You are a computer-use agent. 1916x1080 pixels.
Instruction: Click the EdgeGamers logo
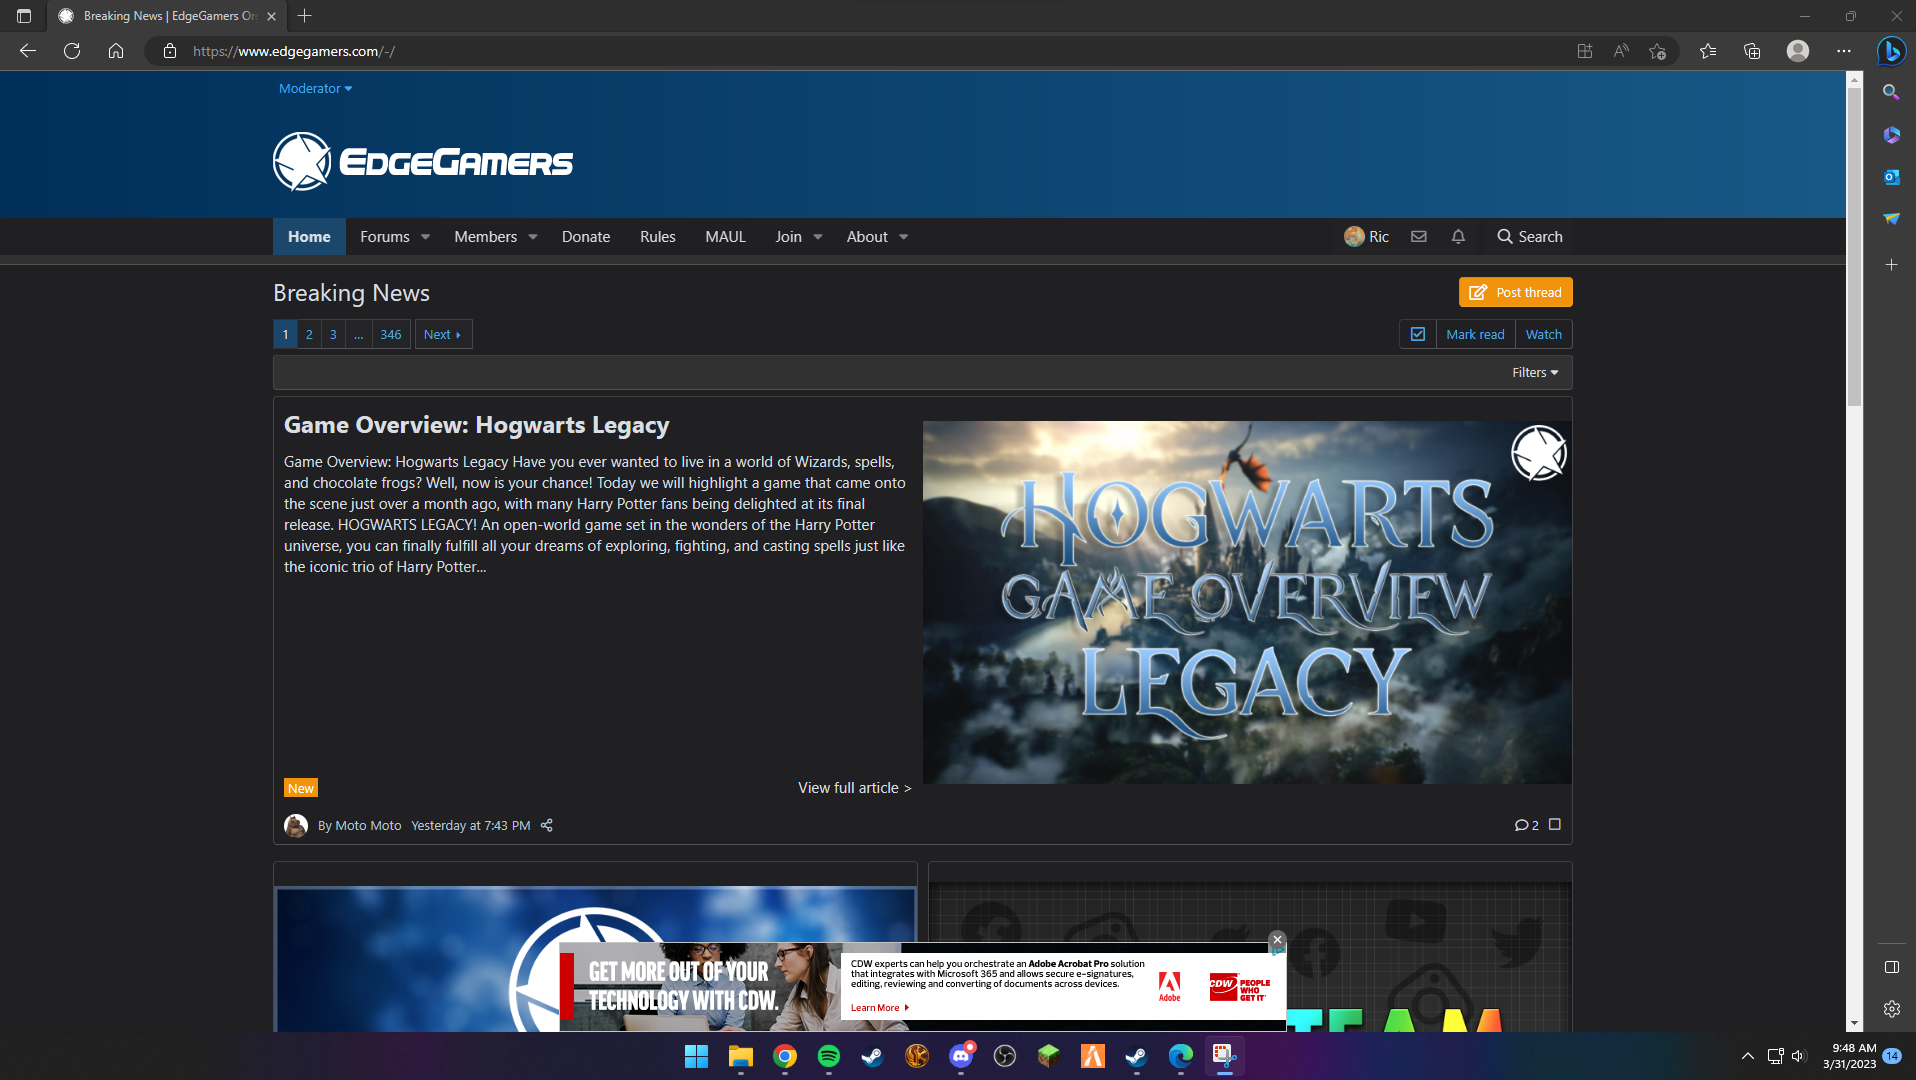point(423,161)
